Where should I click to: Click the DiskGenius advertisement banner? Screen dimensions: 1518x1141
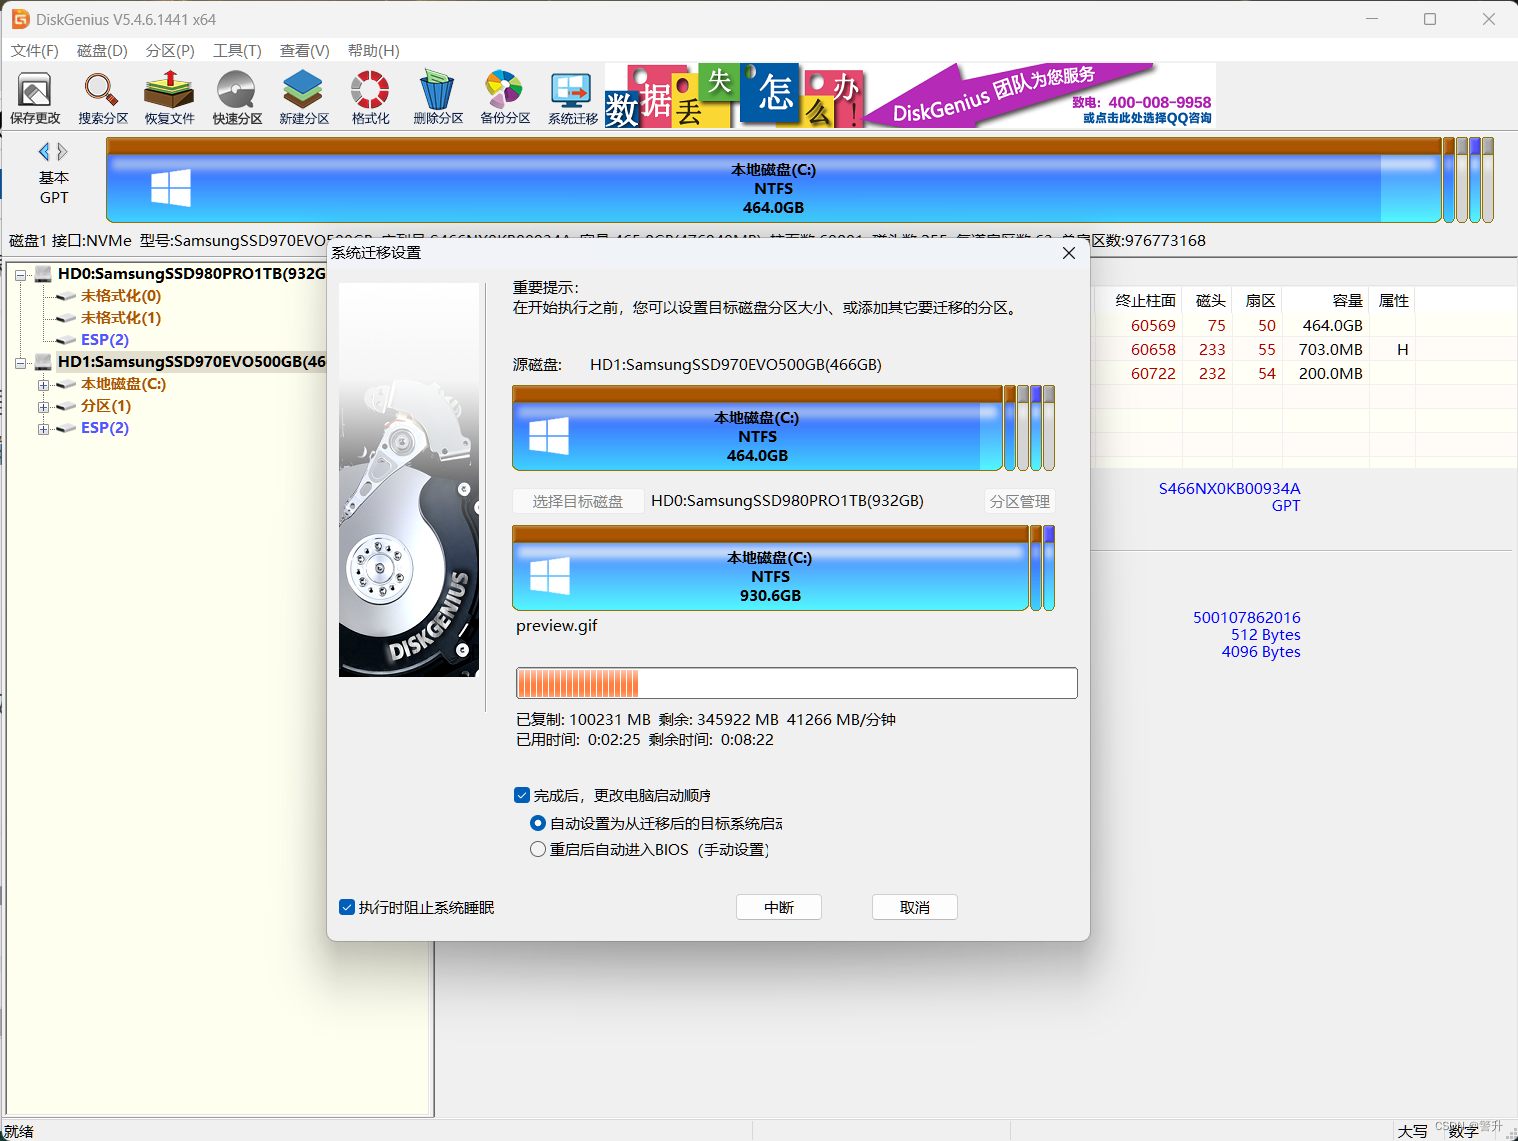tap(910, 95)
